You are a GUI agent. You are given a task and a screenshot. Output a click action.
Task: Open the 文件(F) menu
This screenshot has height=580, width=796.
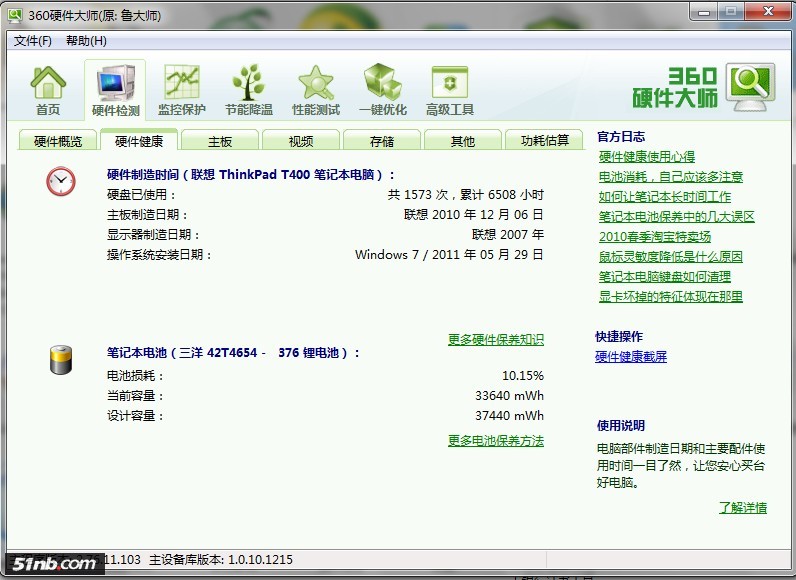click(33, 41)
